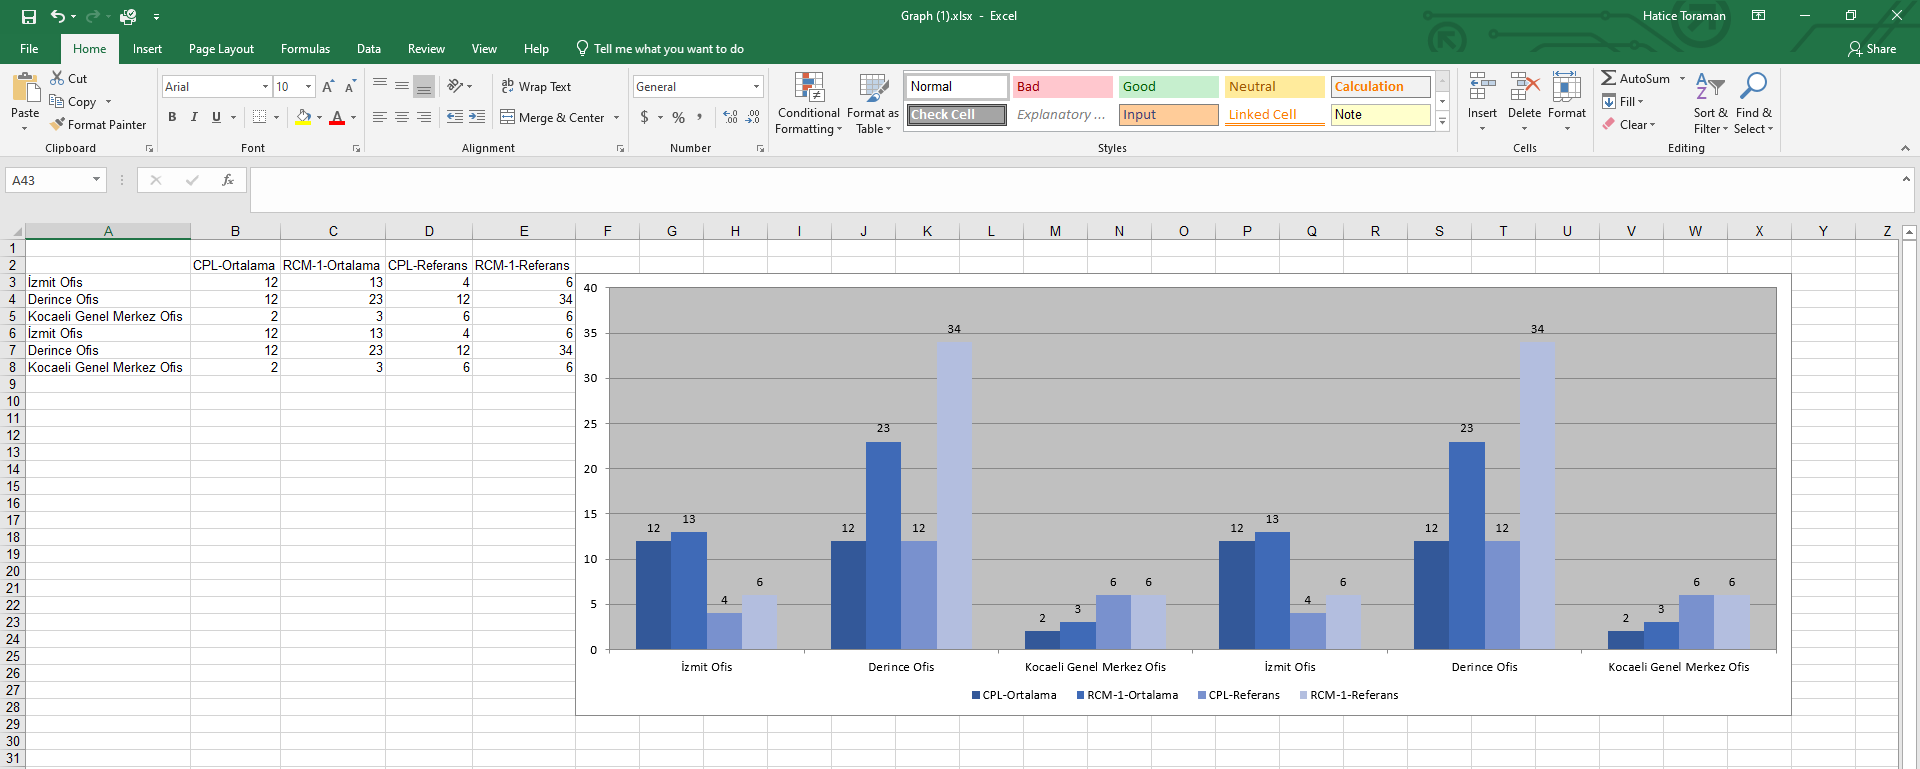Toggle Wrap Text on
Image resolution: width=1920 pixels, height=769 pixels.
(536, 87)
